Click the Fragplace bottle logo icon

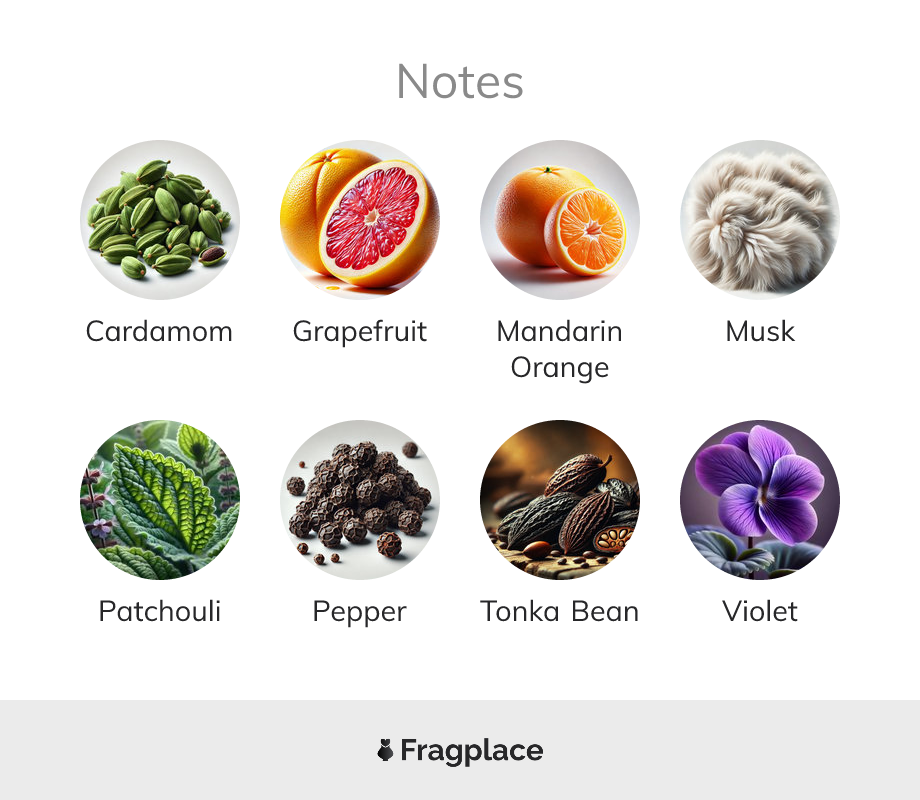[x=385, y=750]
